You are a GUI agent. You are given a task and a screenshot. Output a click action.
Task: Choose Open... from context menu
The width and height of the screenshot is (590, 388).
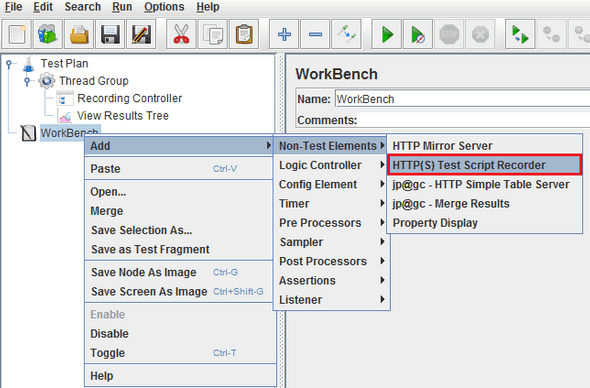180,192
